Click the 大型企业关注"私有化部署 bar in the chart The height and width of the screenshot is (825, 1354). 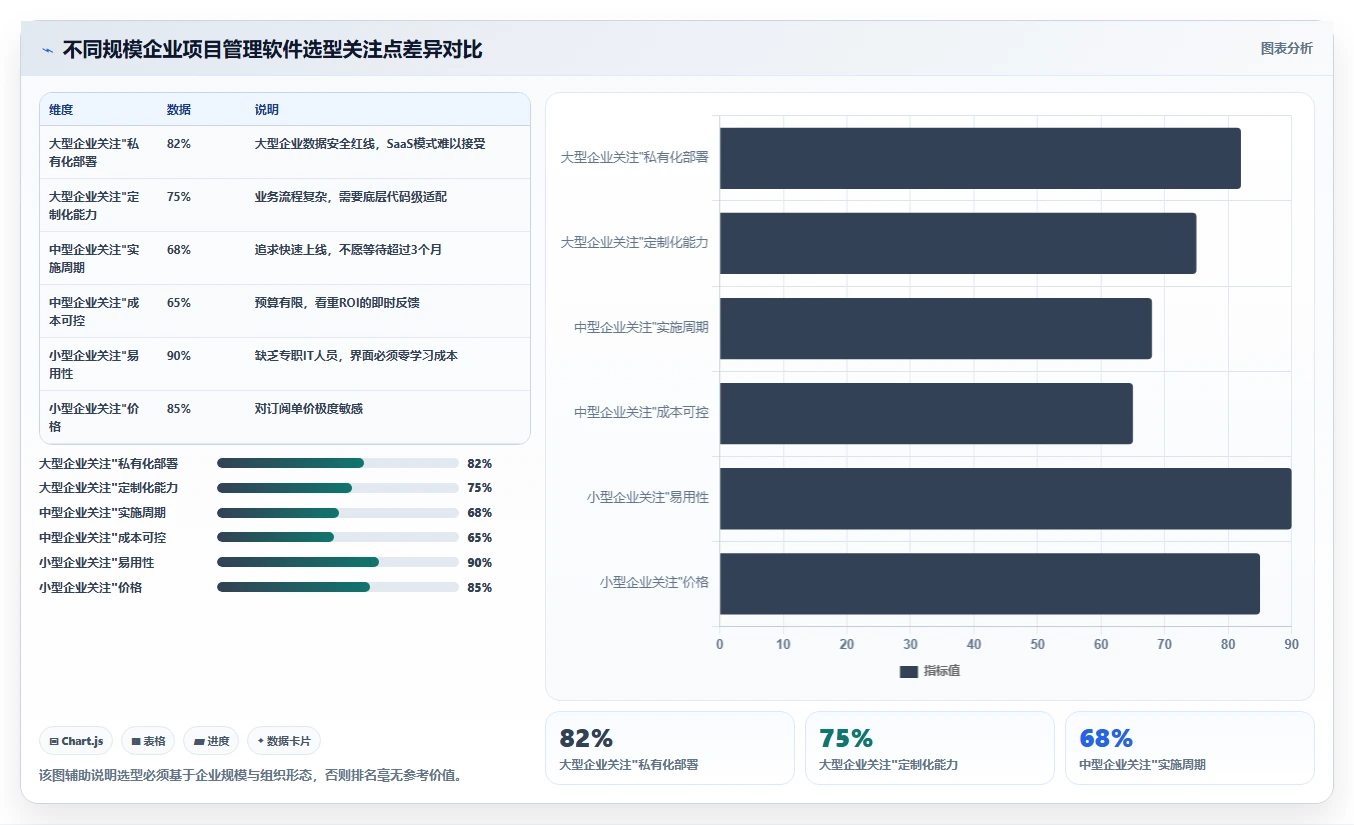[x=980, y=158]
